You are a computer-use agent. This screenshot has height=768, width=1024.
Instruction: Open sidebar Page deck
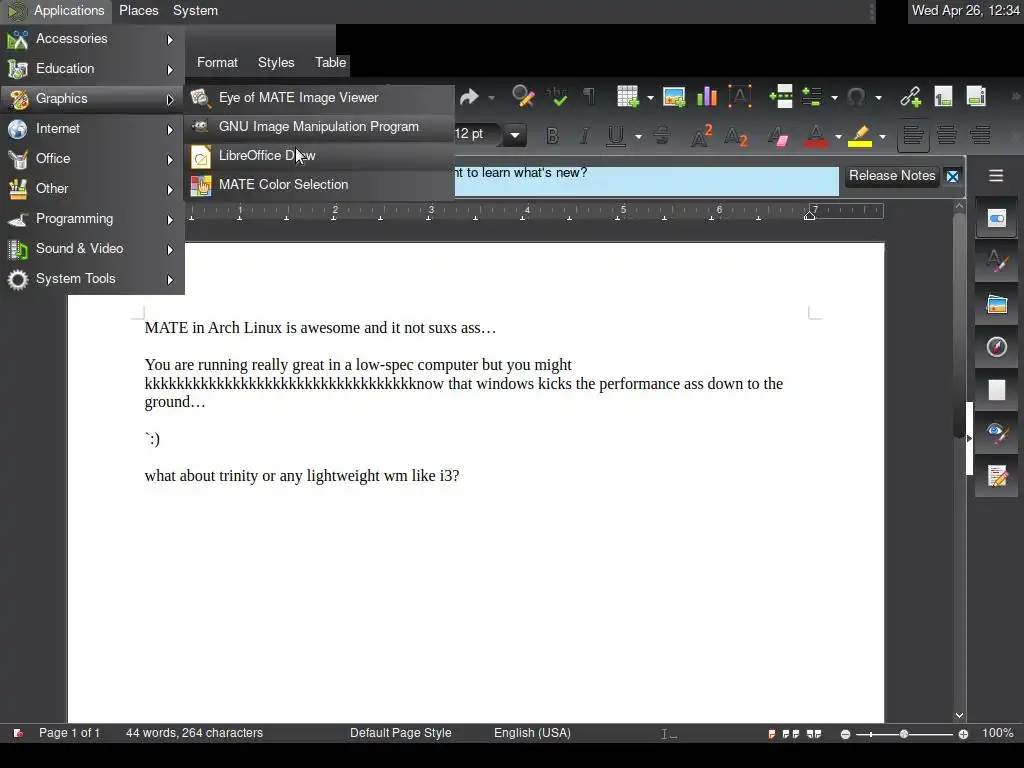click(997, 390)
